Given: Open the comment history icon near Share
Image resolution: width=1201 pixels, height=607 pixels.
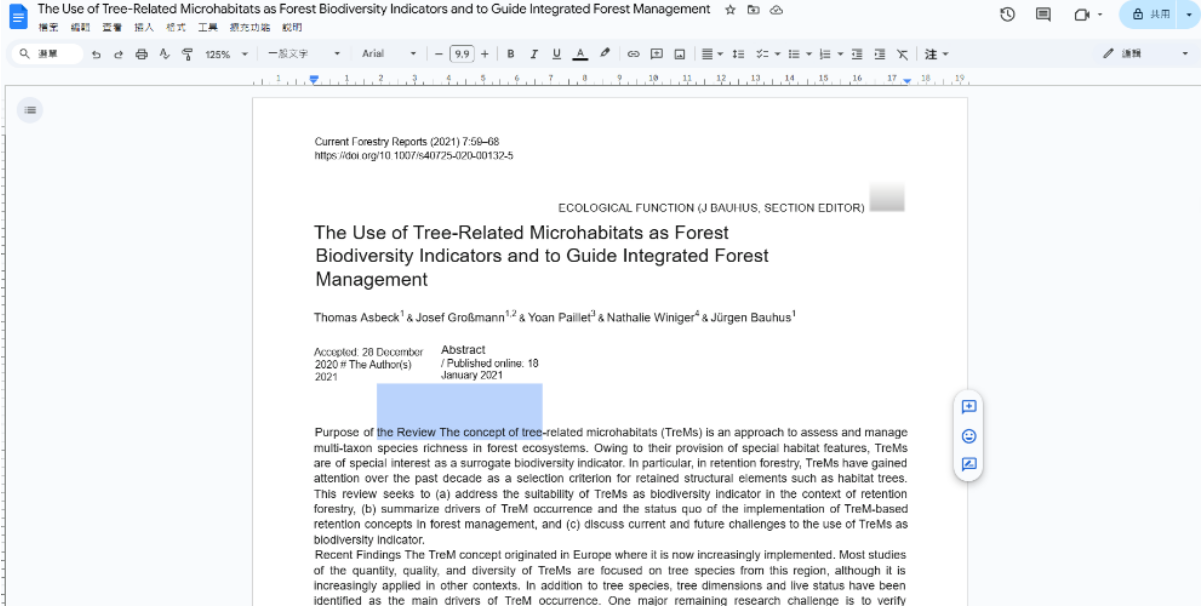Looking at the screenshot, I should tap(1041, 14).
